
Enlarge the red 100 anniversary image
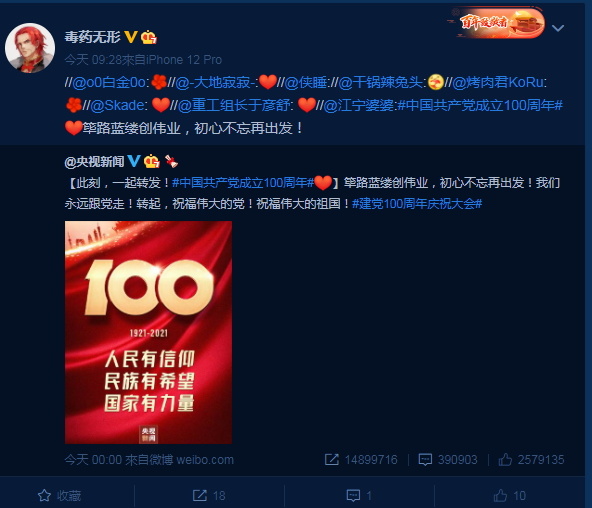tap(148, 332)
